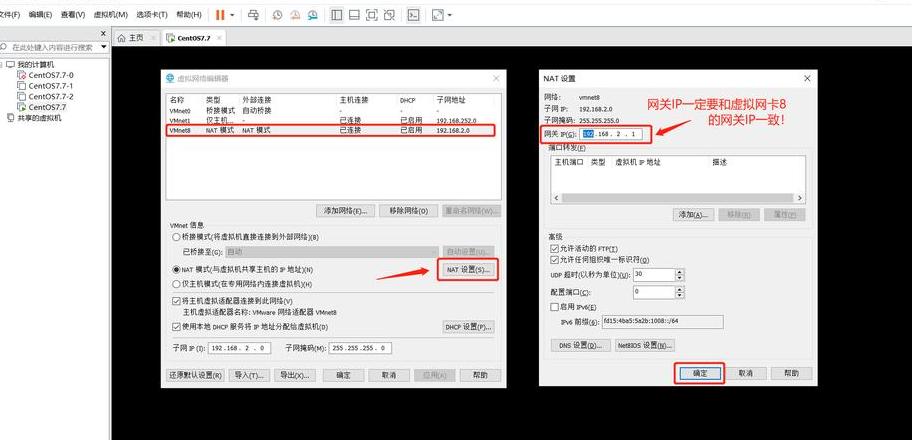Close the CentOS7.7 tab with its X
This screenshot has width=912, height=440.
(219, 38)
